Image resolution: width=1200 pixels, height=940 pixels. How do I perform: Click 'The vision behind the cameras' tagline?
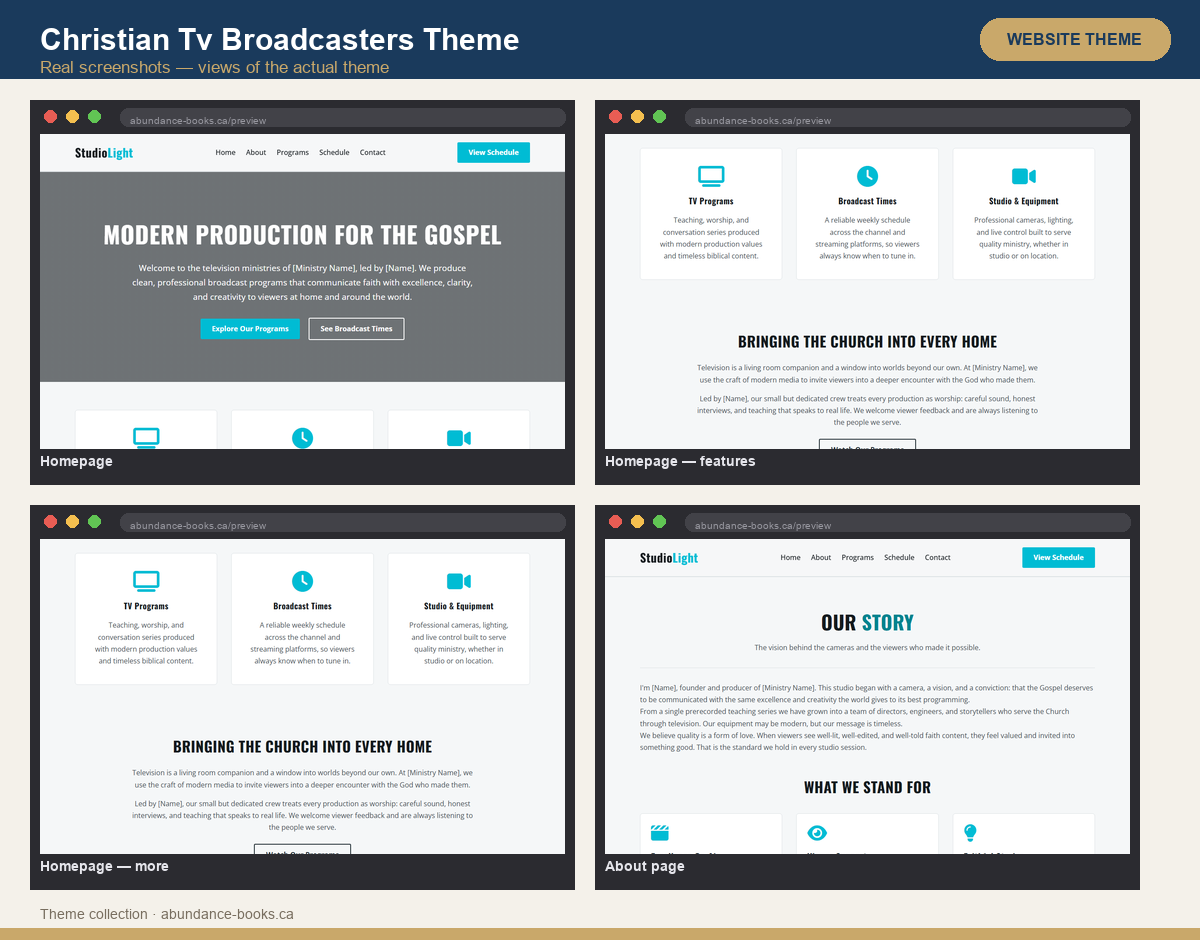[x=867, y=648]
